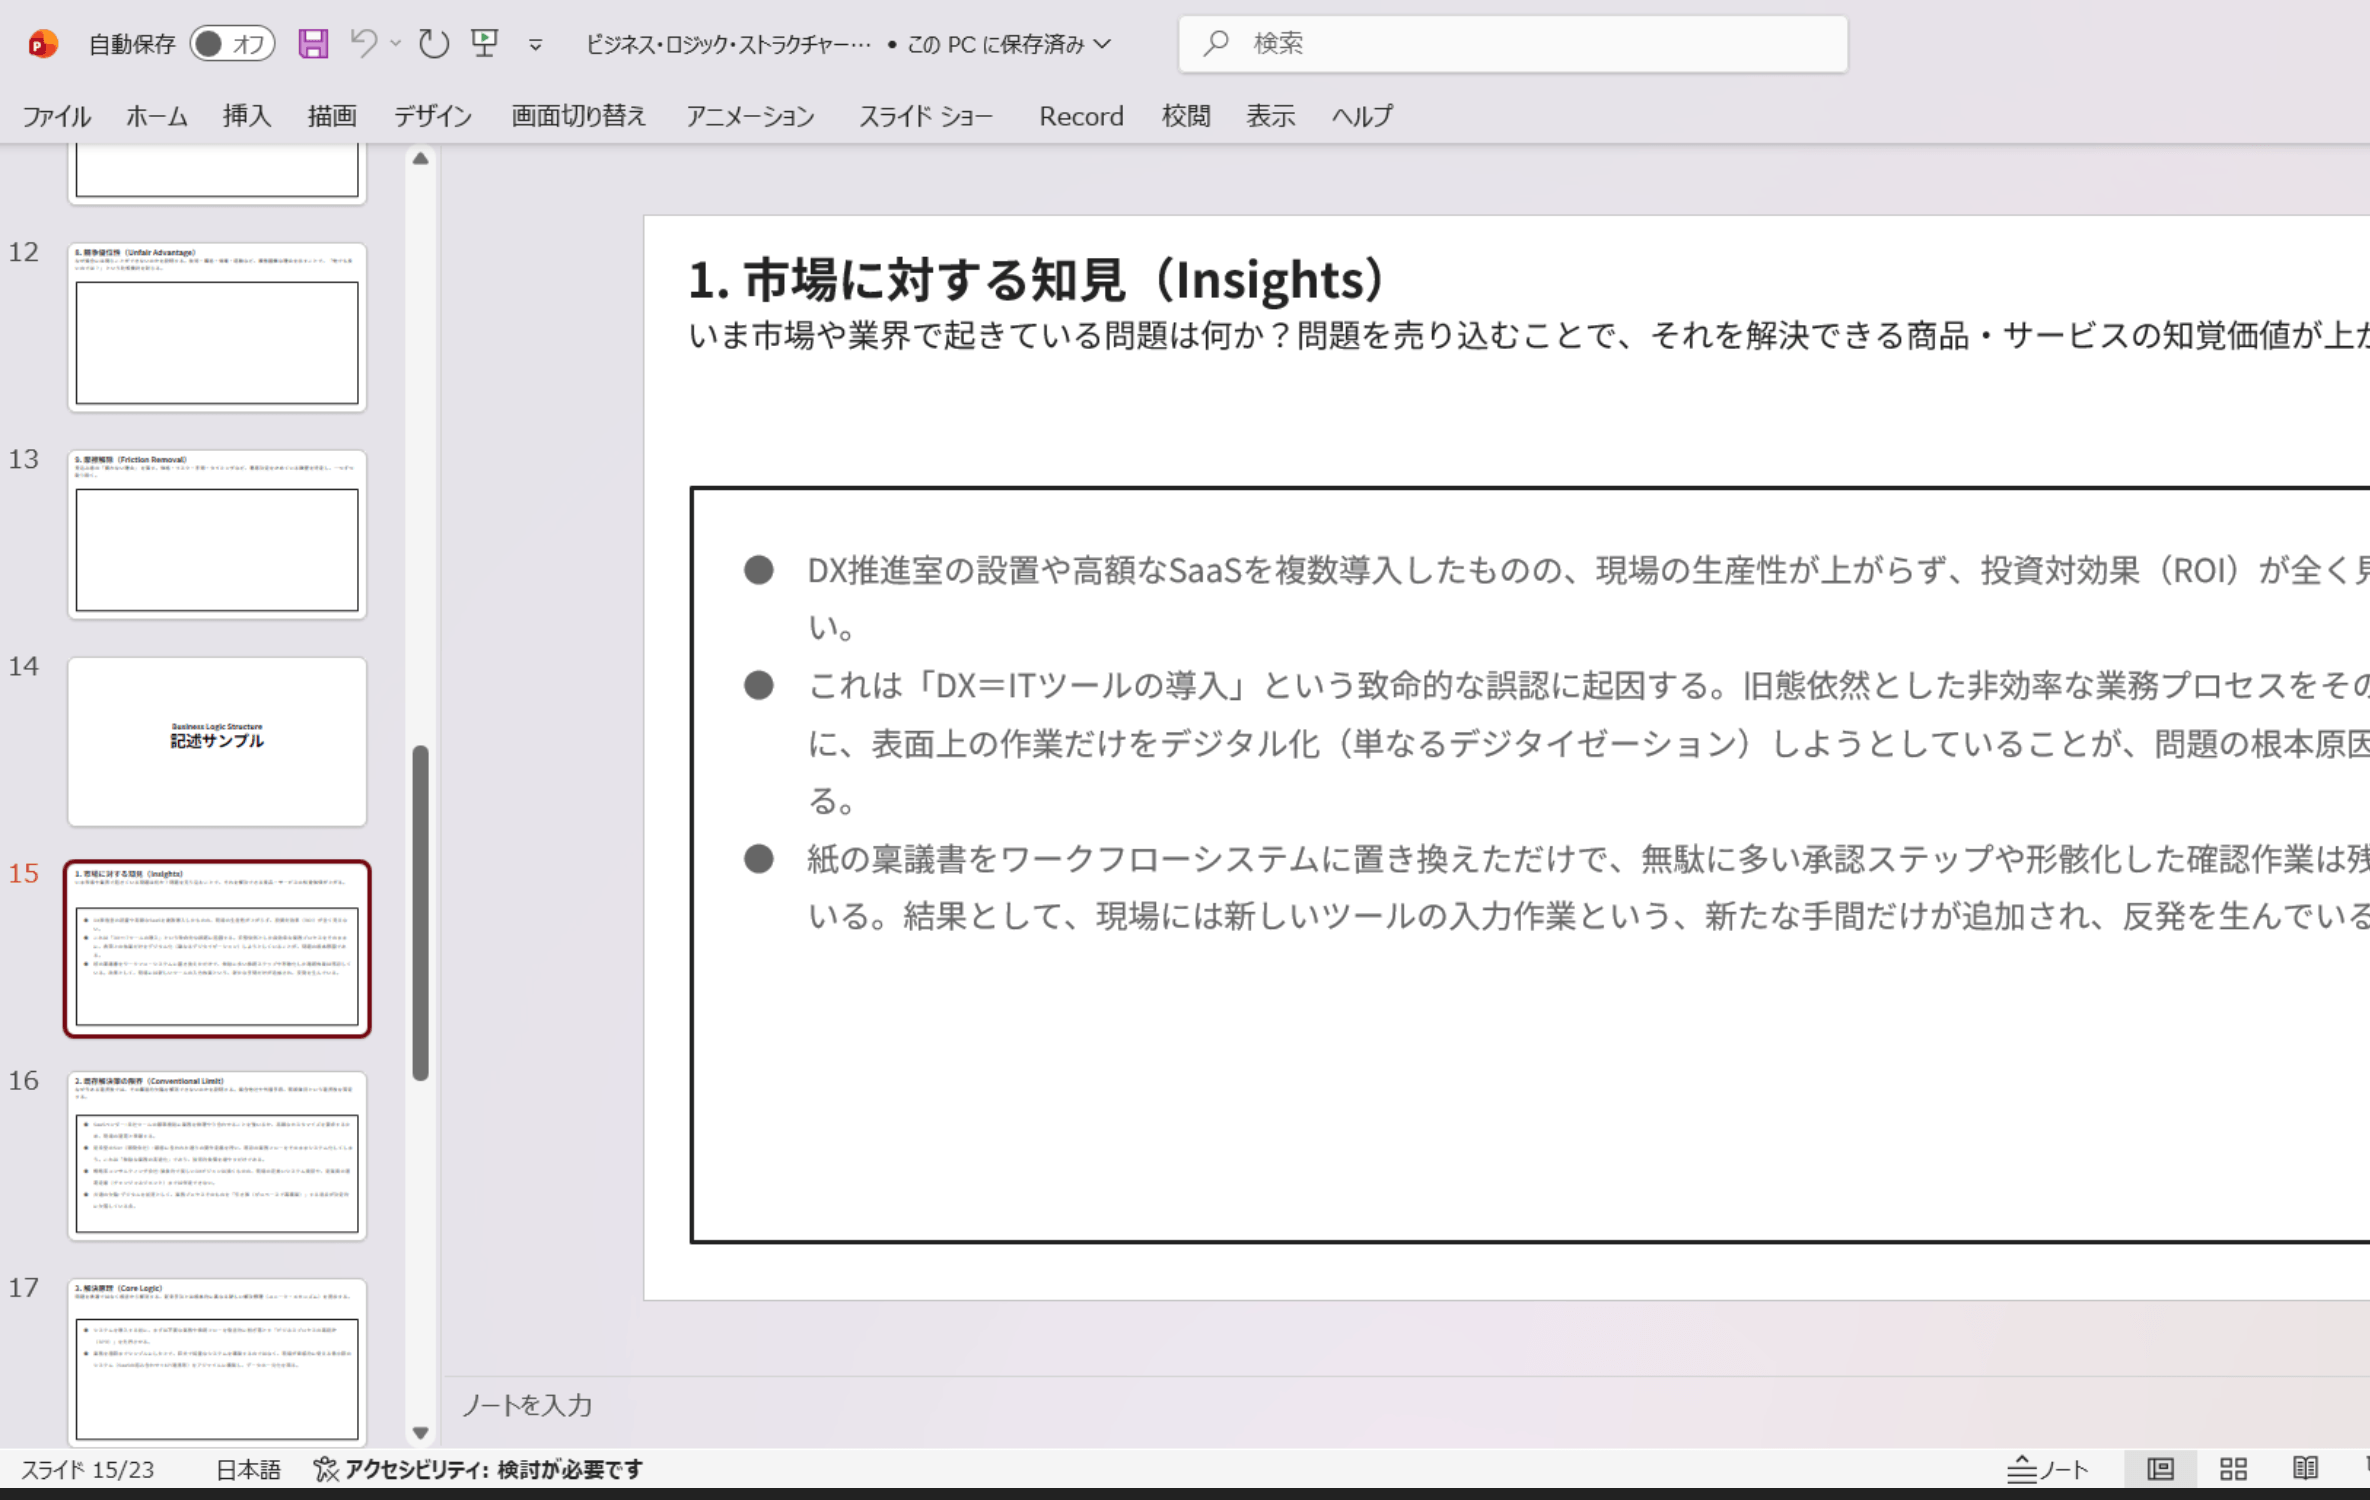Click the 日本語 language indicator
The image size is (2370, 1500).
click(x=248, y=1469)
